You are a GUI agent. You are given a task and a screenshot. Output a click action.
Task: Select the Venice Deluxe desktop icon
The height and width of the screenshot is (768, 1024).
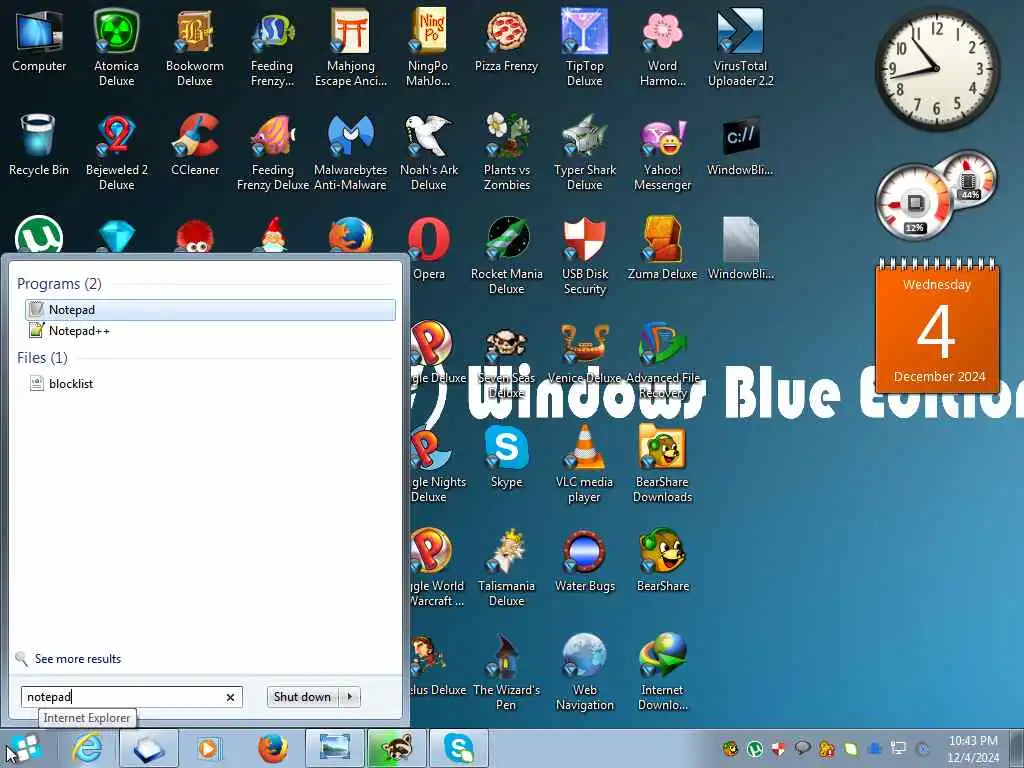coord(584,353)
